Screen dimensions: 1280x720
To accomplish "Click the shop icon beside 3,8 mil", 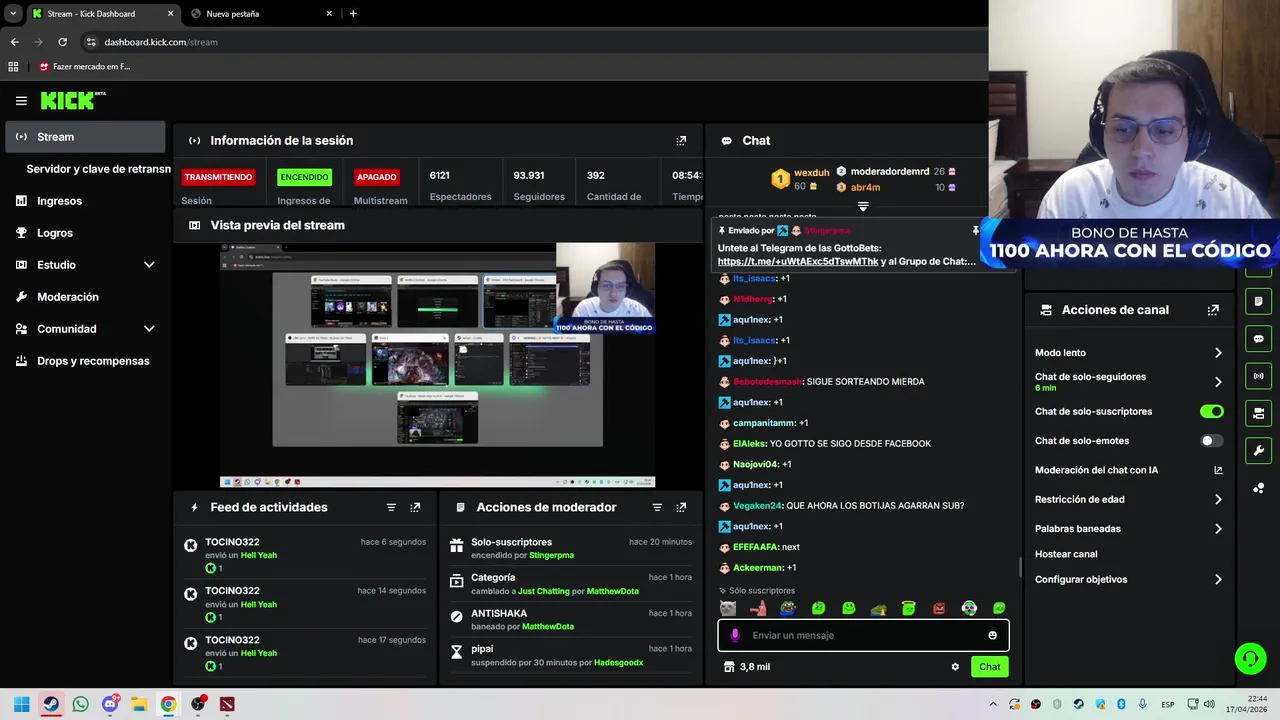I will (729, 667).
